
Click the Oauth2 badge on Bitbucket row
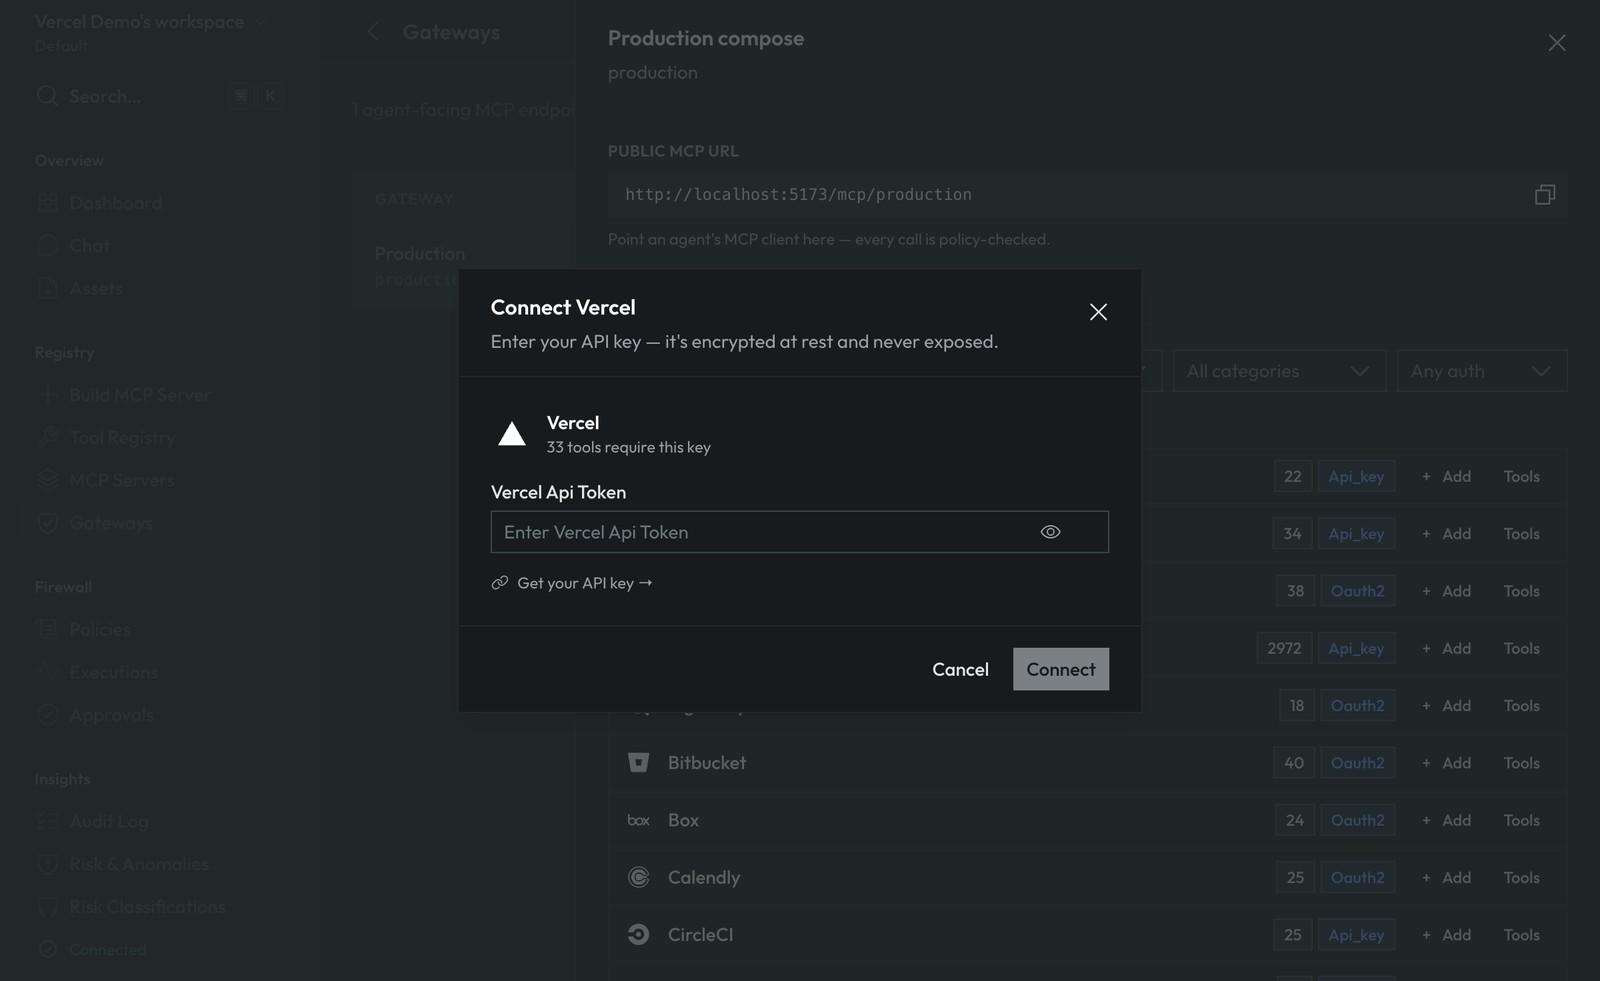1357,763
